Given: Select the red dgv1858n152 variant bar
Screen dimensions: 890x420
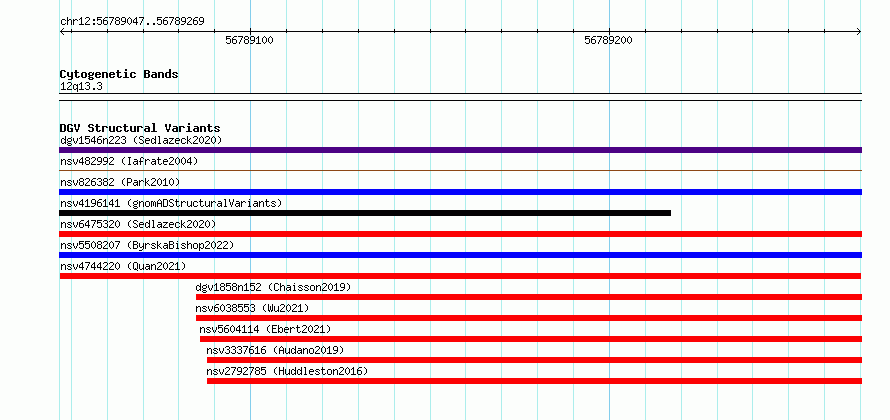Looking at the screenshot, I should point(529,297).
